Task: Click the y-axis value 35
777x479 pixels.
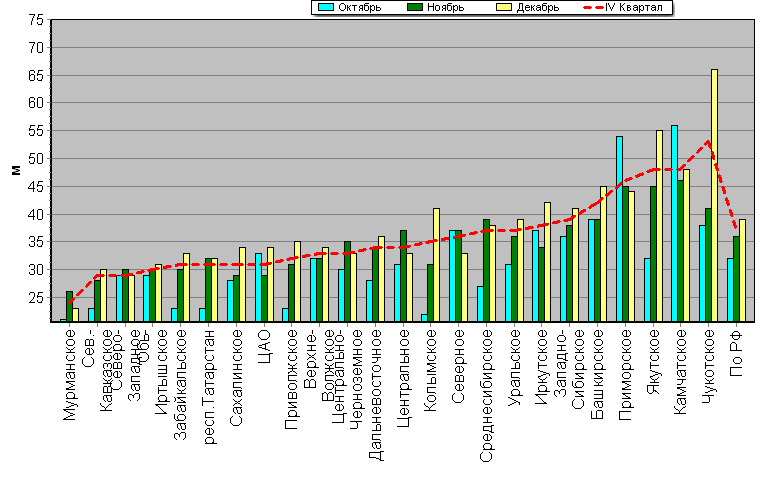Action: point(36,242)
